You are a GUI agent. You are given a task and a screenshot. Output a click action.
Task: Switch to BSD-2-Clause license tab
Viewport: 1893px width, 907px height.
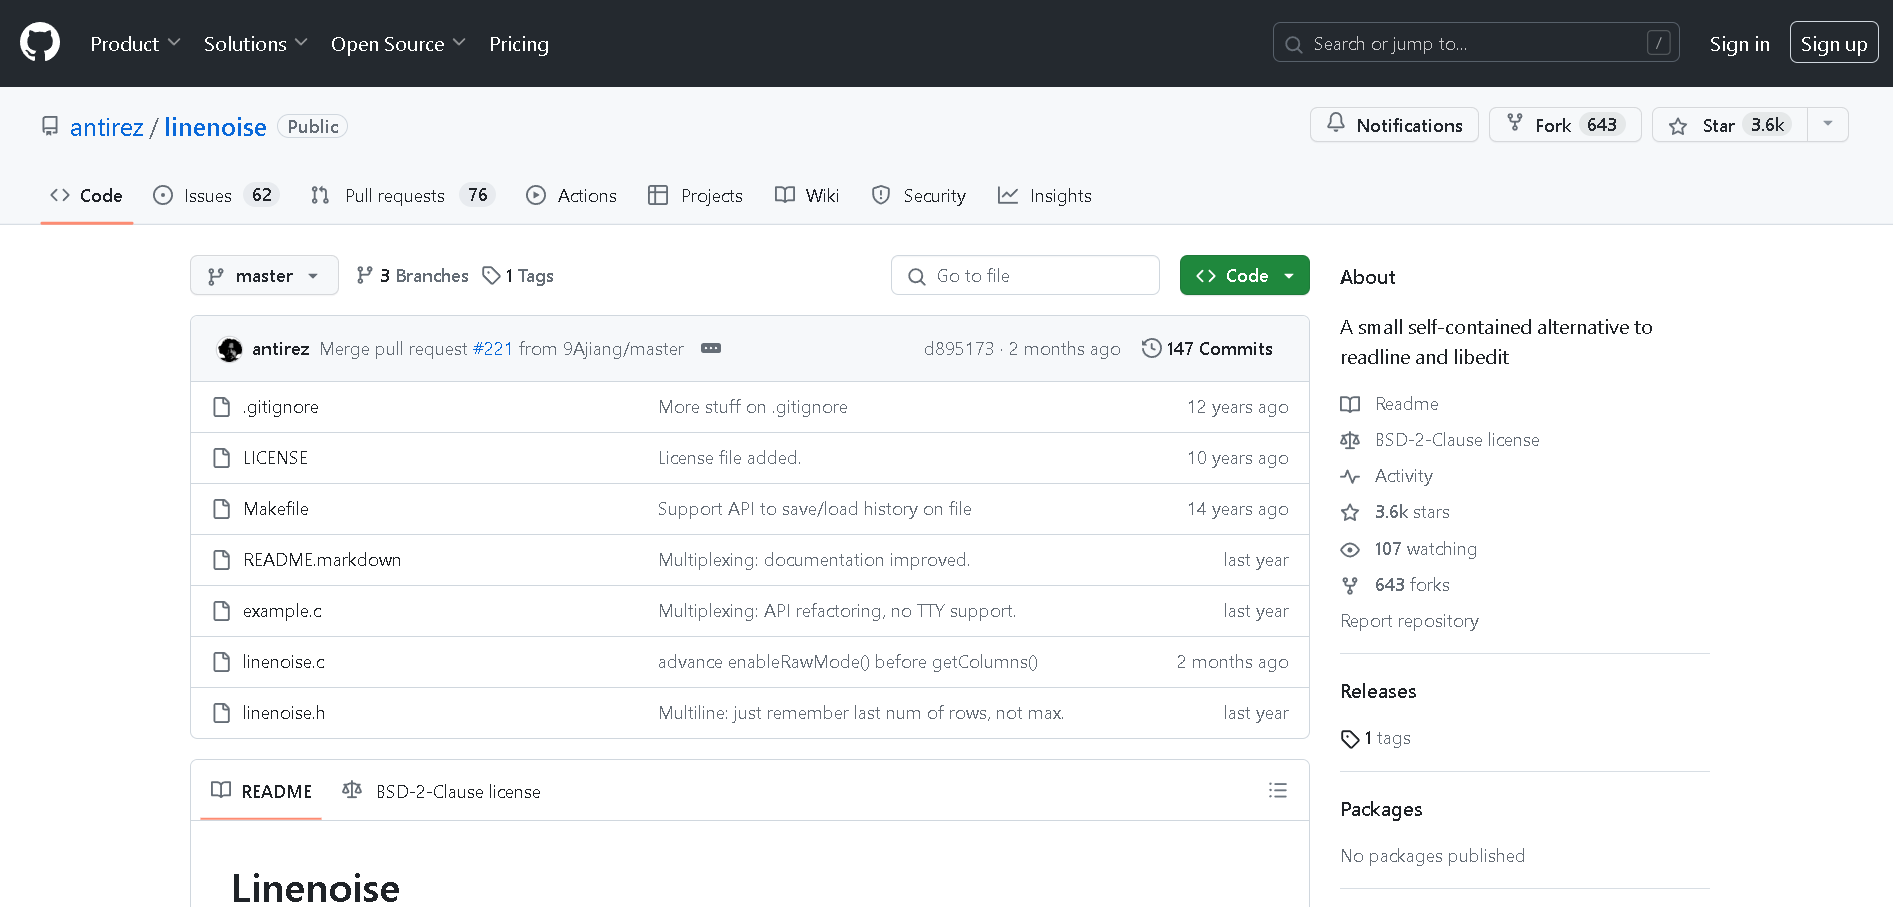pyautogui.click(x=442, y=792)
